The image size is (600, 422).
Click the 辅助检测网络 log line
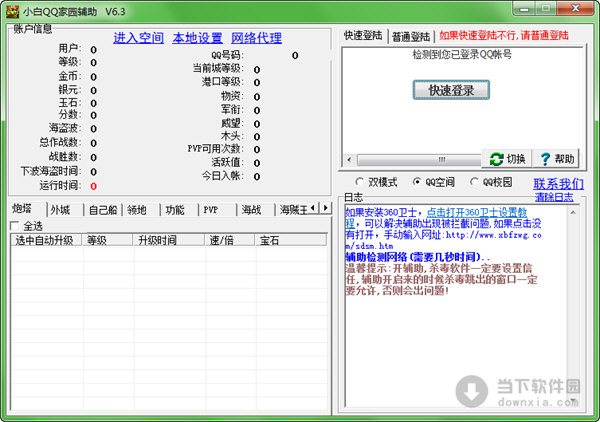(x=417, y=257)
